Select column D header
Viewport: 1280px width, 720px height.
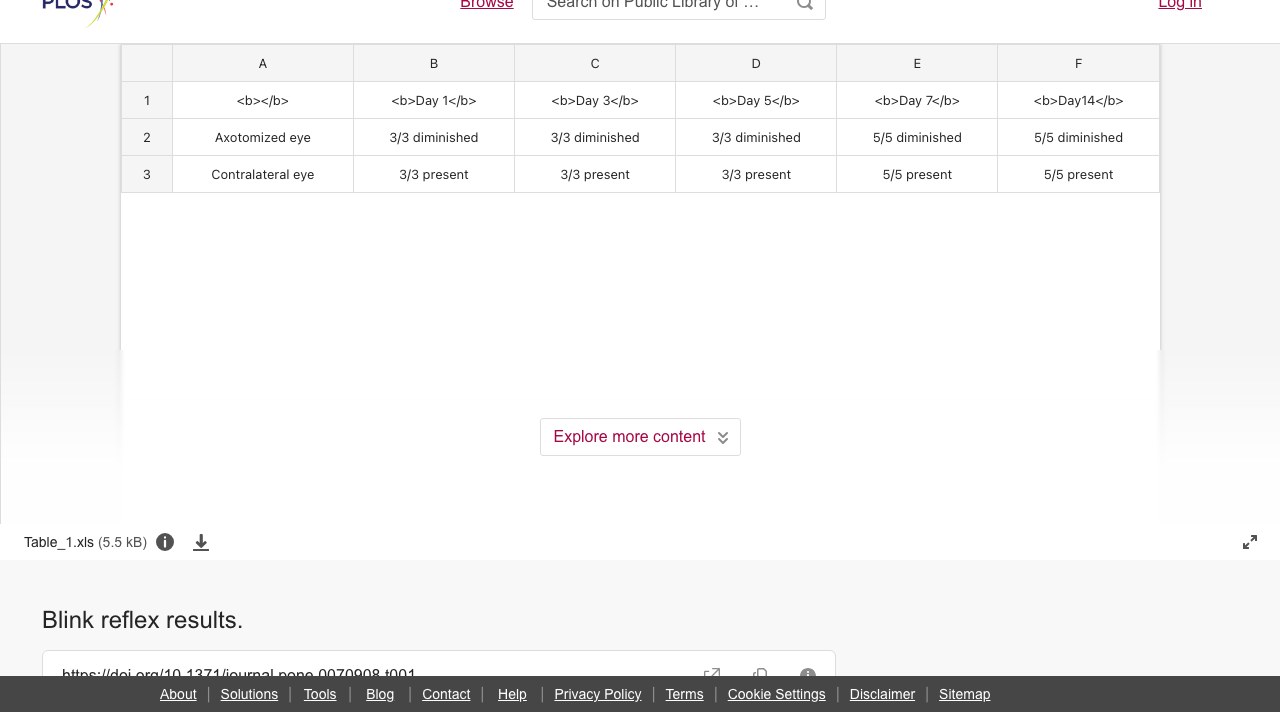click(x=756, y=63)
